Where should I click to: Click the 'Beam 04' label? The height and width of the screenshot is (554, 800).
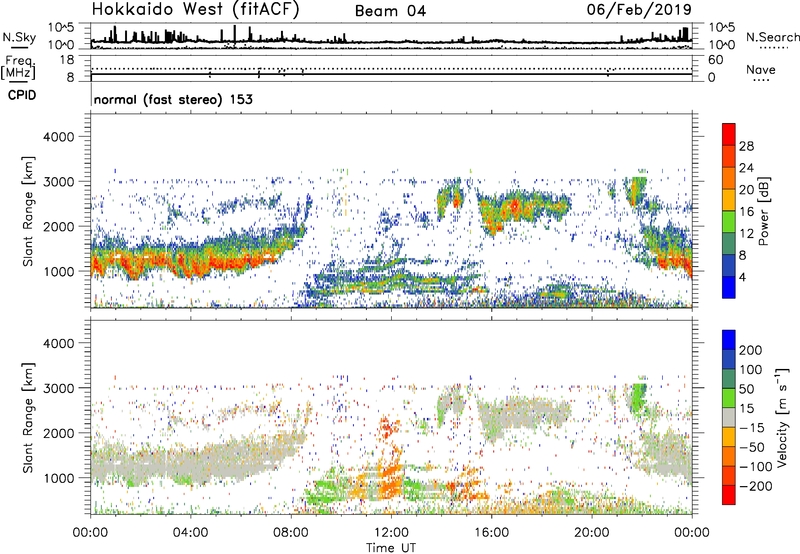390,11
